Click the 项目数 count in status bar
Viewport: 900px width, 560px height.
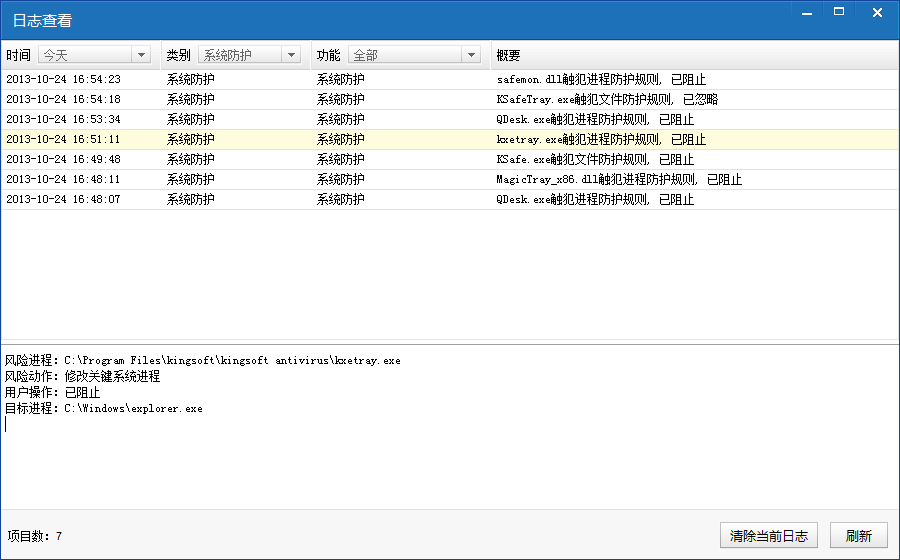tap(35, 536)
